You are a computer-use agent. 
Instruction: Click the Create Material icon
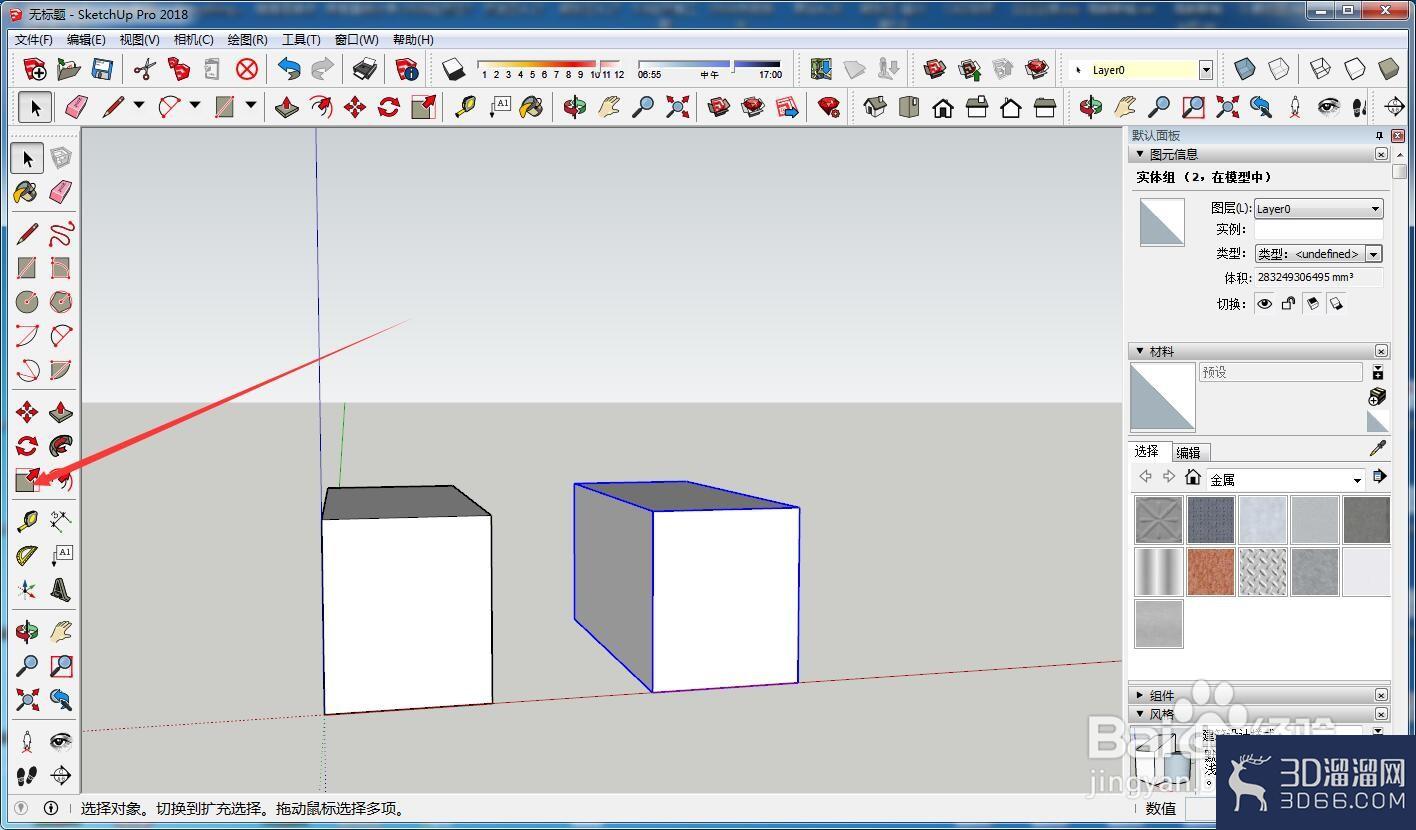[1377, 396]
